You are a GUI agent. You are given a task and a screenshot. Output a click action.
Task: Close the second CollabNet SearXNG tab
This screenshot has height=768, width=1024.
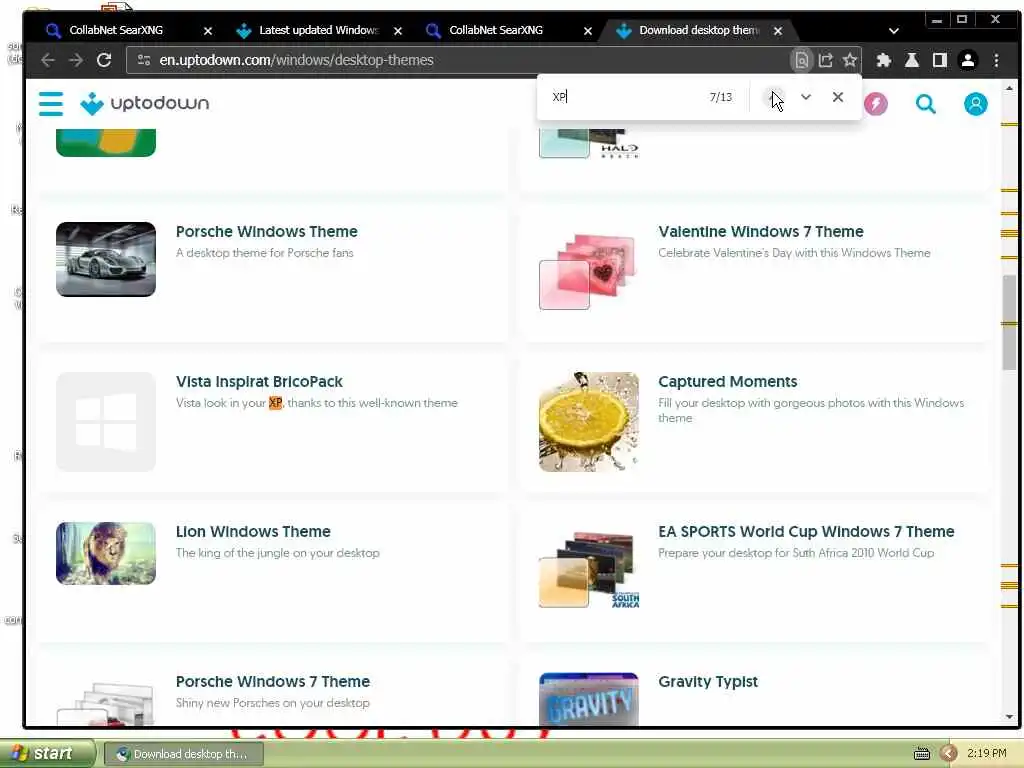coord(588,31)
